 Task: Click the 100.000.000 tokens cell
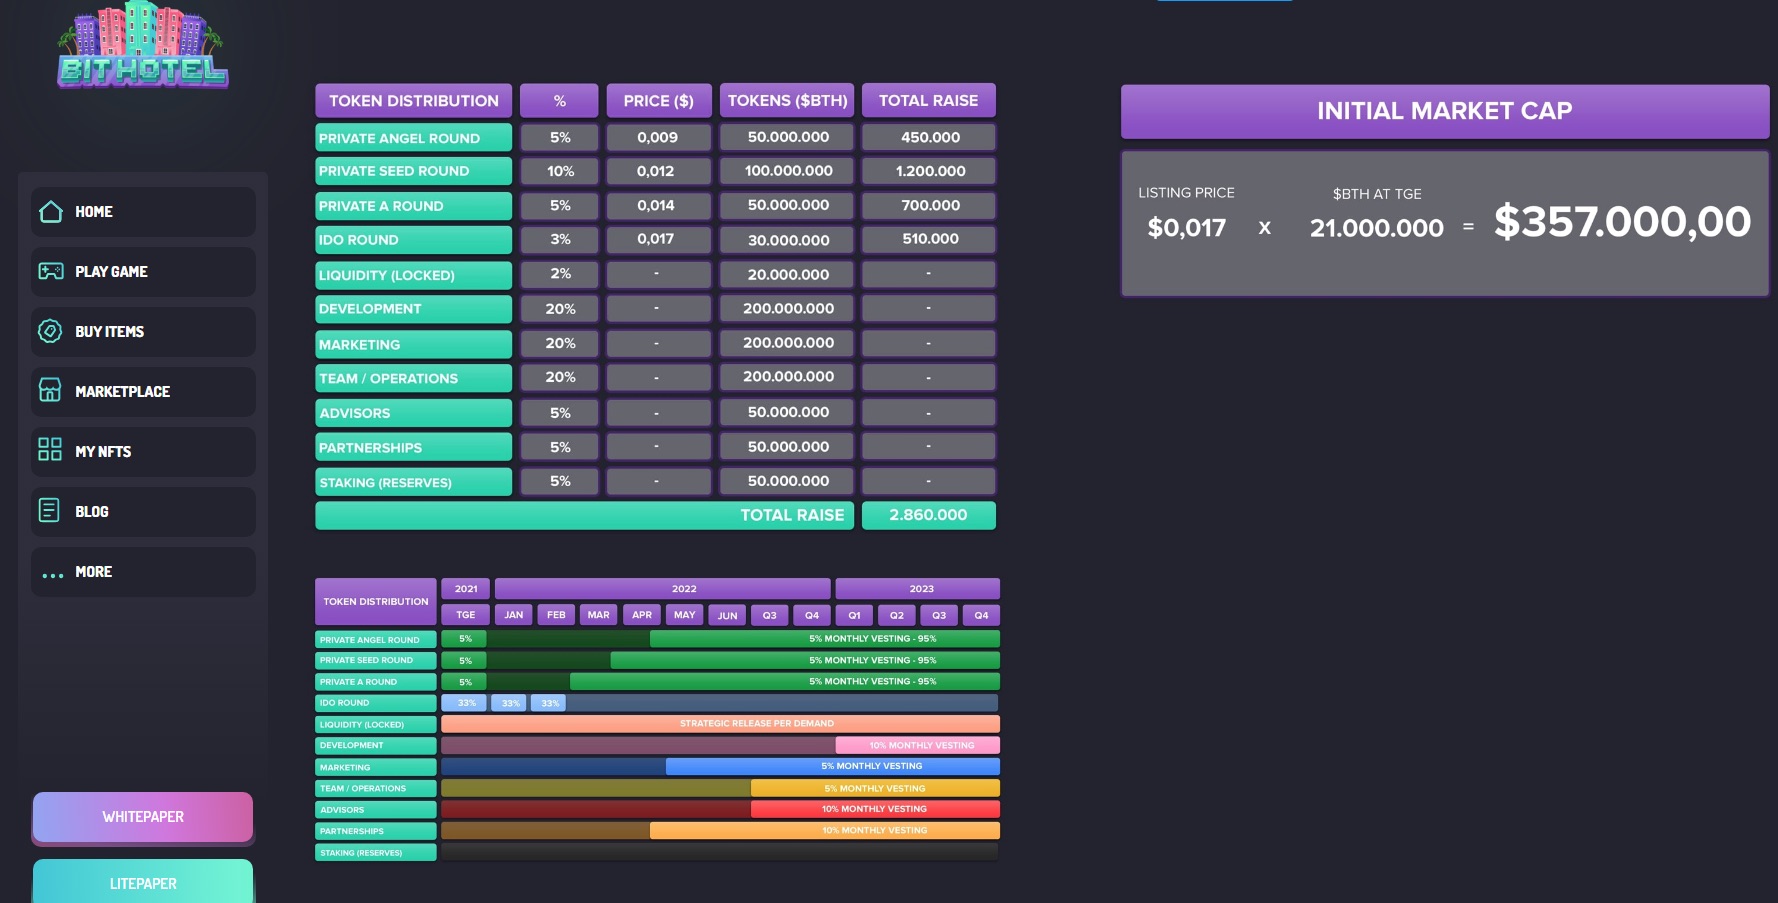click(787, 171)
